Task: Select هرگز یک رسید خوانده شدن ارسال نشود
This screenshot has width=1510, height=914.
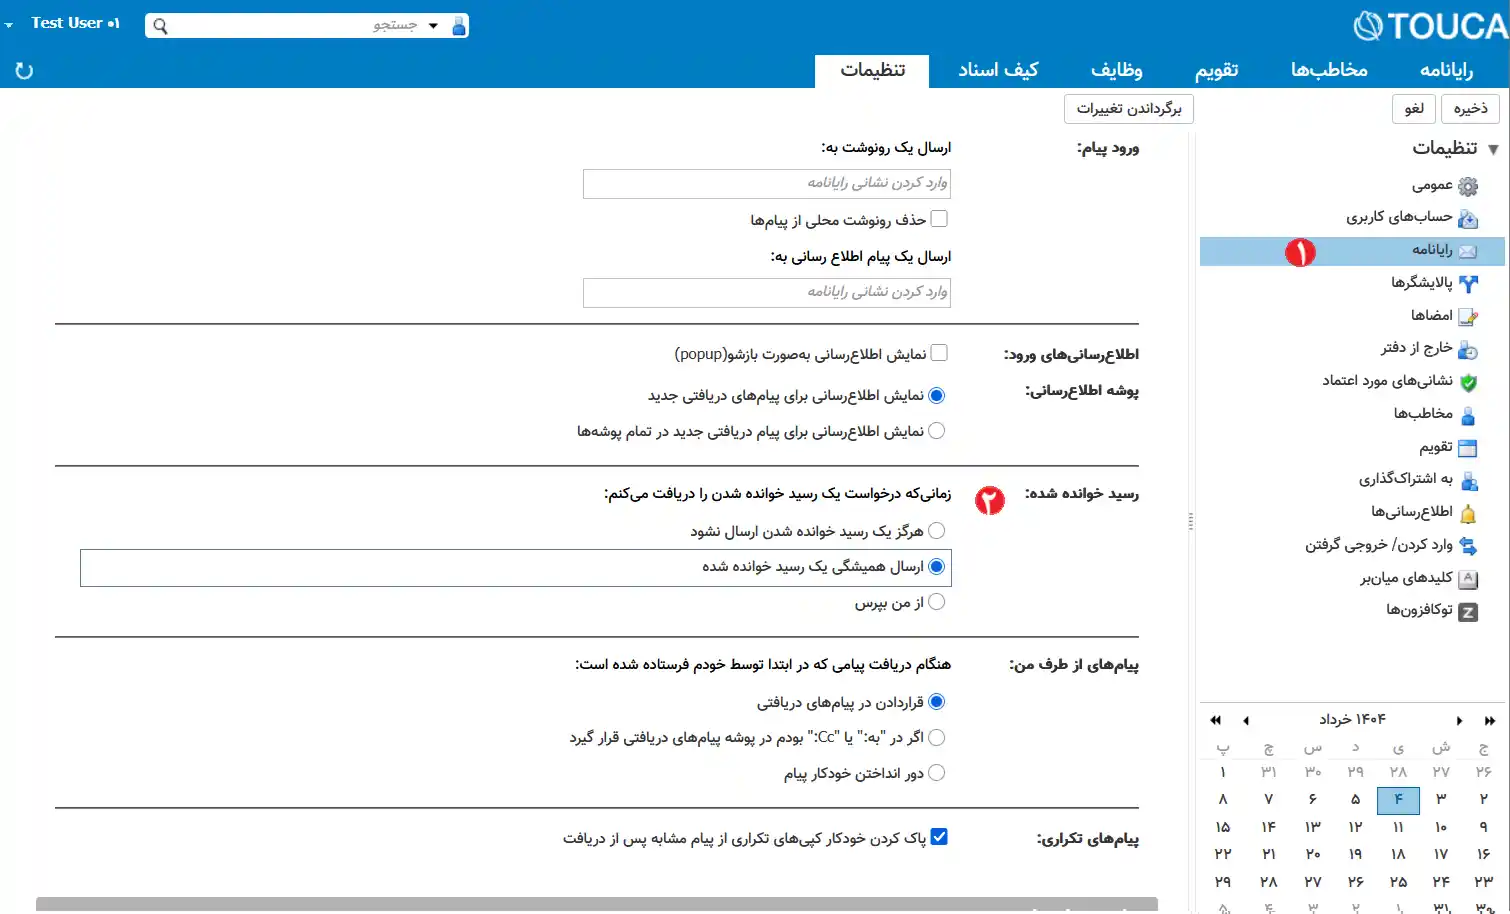Action: [x=937, y=531]
